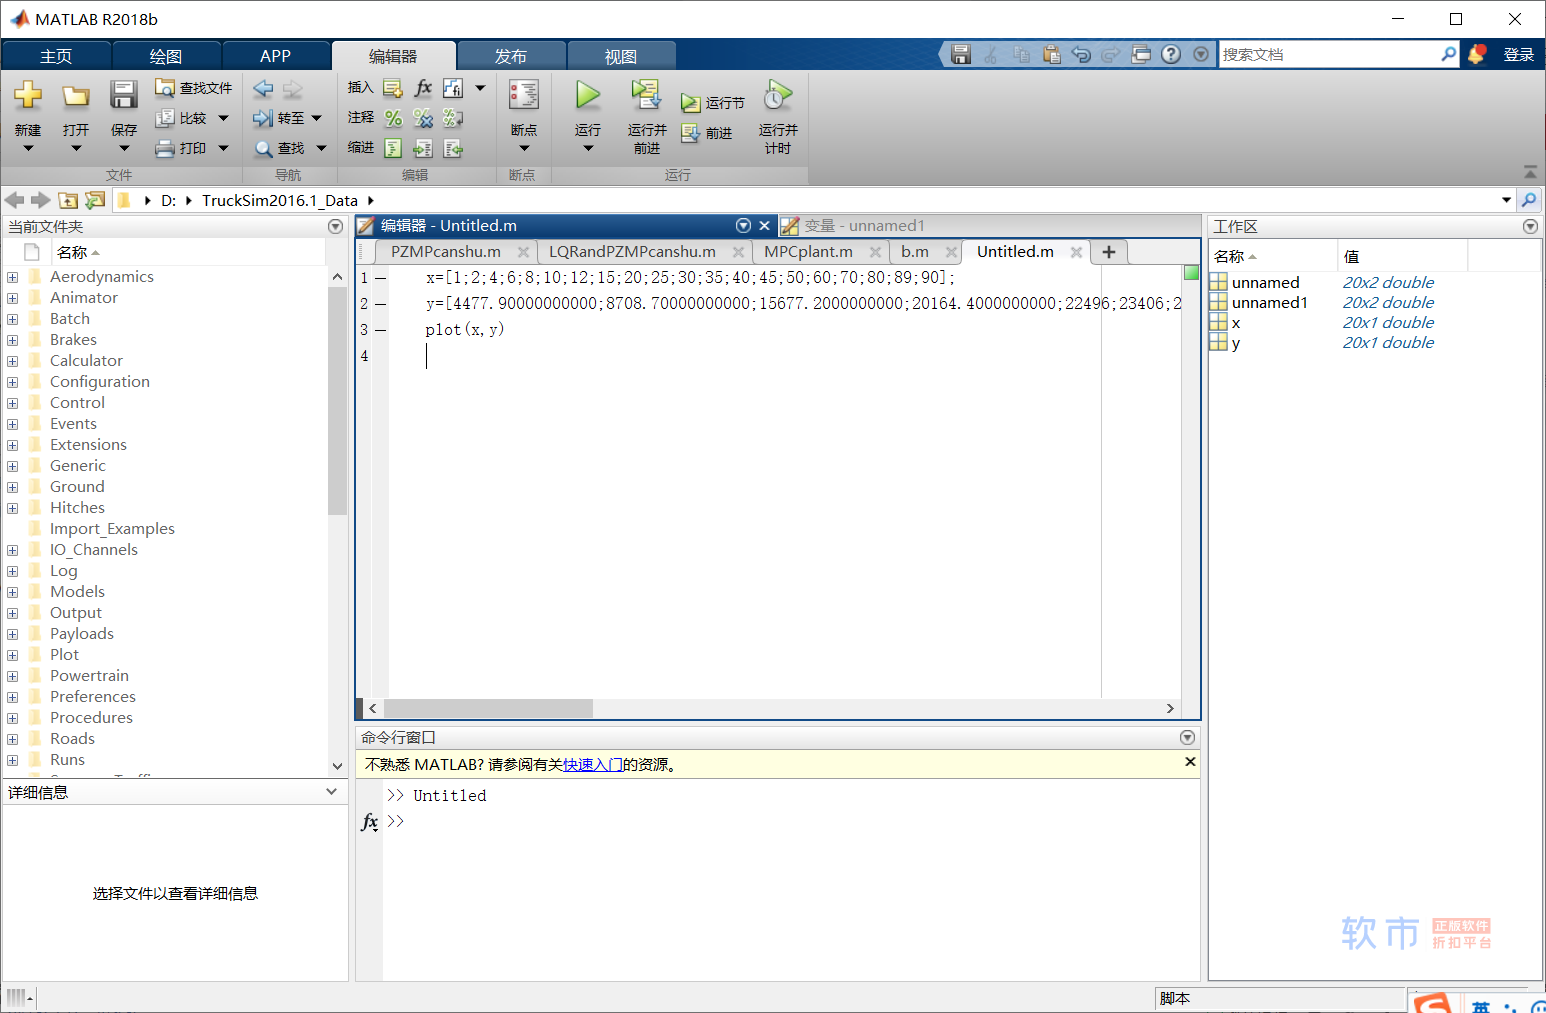Insert a section break icon
The height and width of the screenshot is (1013, 1546).
[x=393, y=88]
